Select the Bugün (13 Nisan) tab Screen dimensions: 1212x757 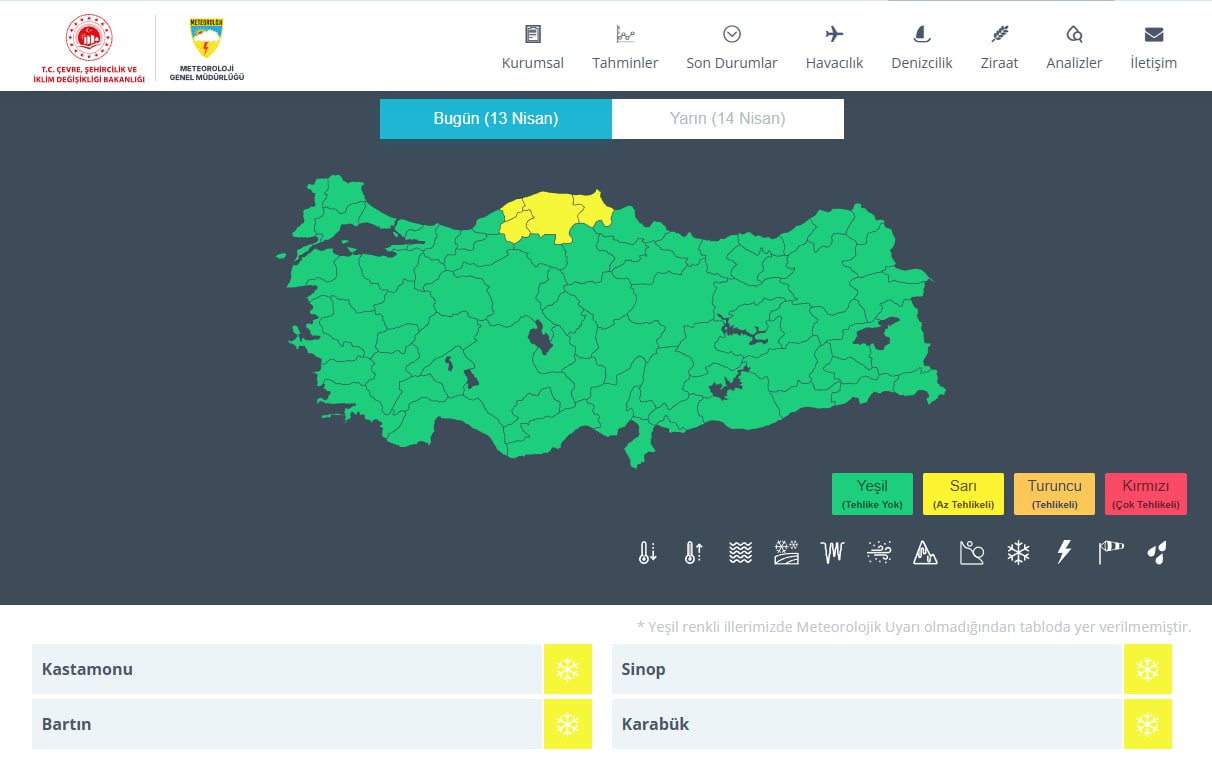point(495,119)
